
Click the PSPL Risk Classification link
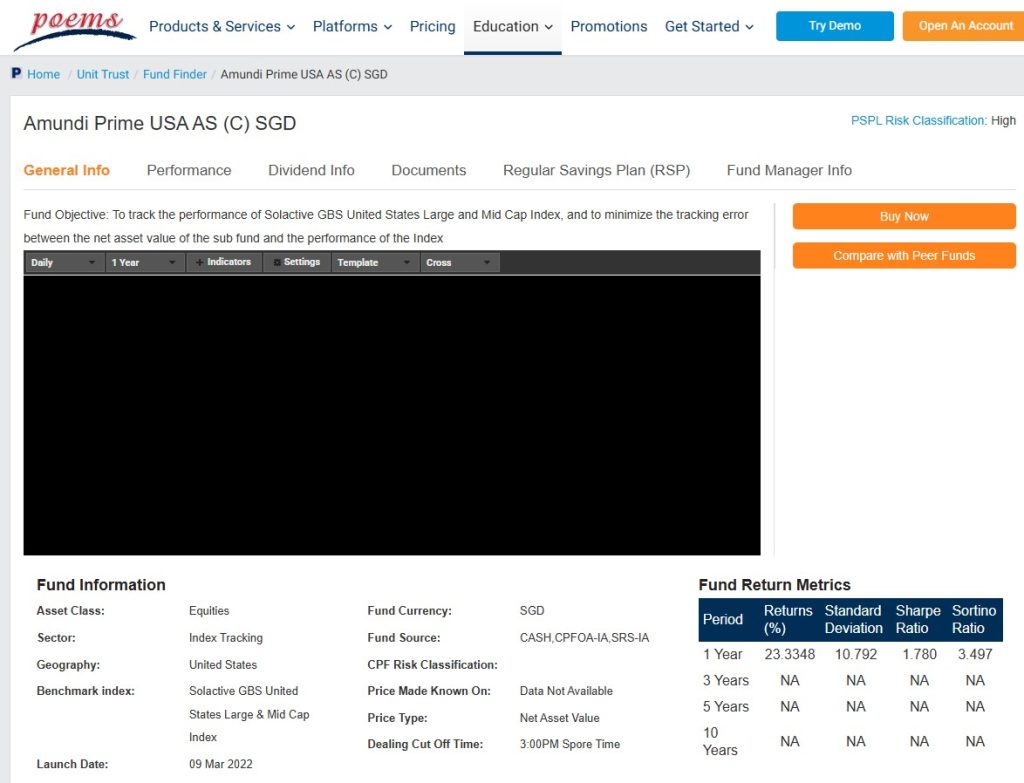pyautogui.click(x=918, y=121)
